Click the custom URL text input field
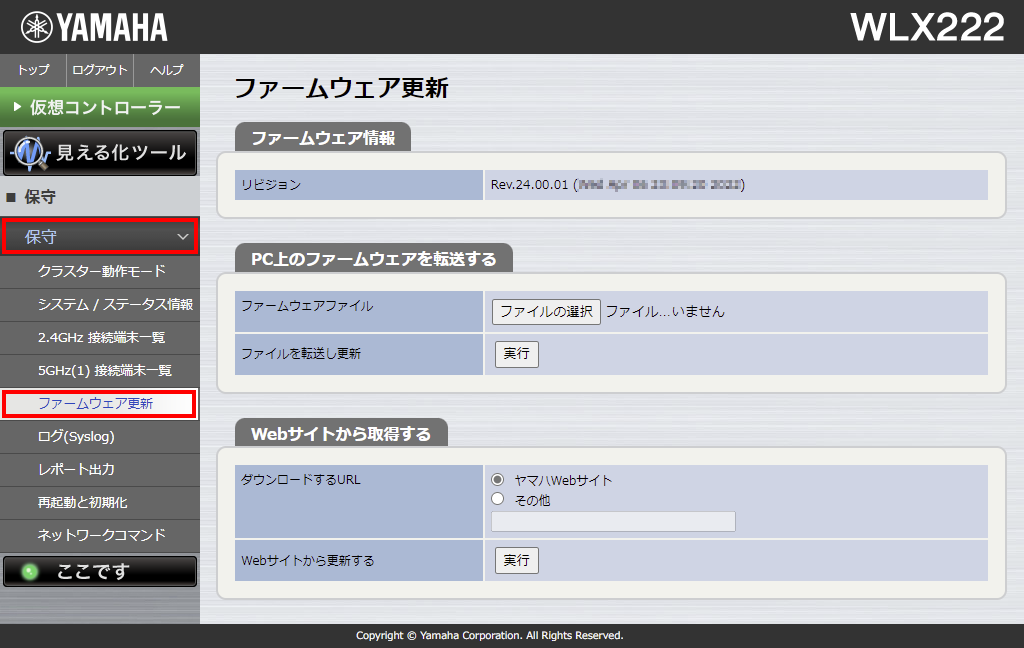 click(612, 520)
